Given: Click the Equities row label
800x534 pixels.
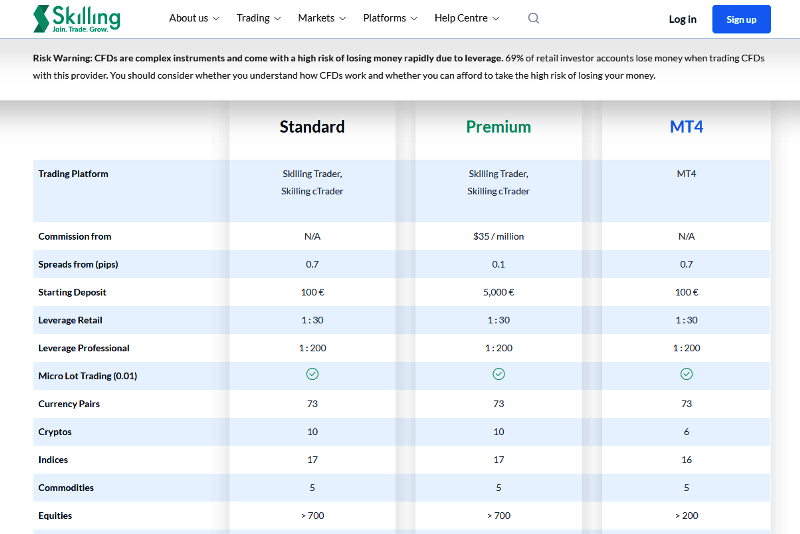Looking at the screenshot, I should [55, 516].
